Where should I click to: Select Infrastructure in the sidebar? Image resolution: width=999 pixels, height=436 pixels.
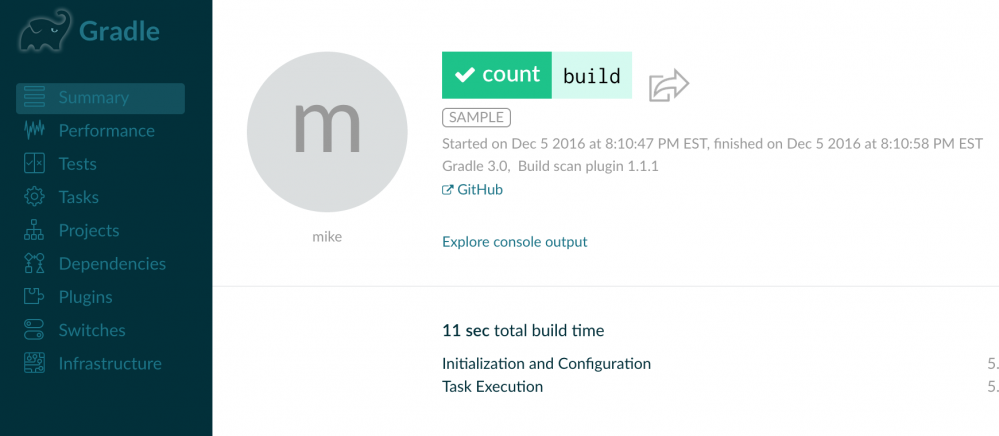pos(110,364)
